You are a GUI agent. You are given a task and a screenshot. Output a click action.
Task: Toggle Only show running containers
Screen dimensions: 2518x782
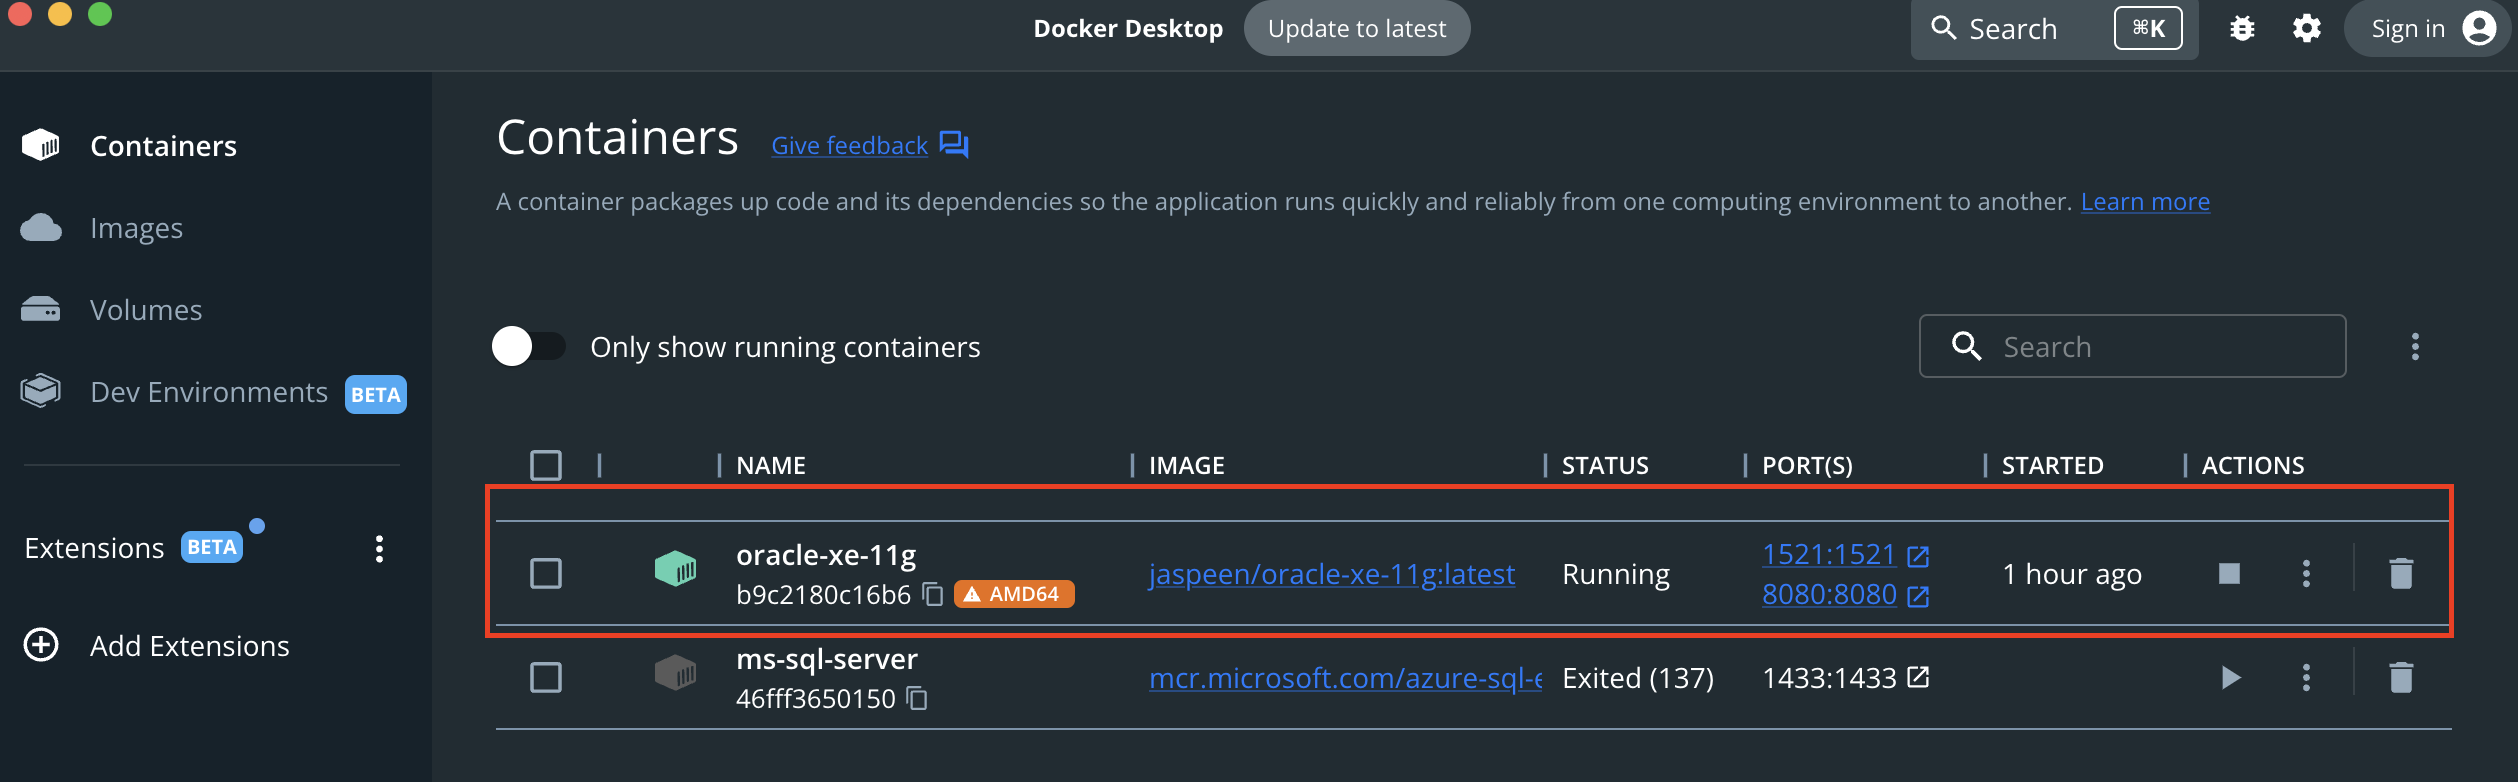[529, 346]
